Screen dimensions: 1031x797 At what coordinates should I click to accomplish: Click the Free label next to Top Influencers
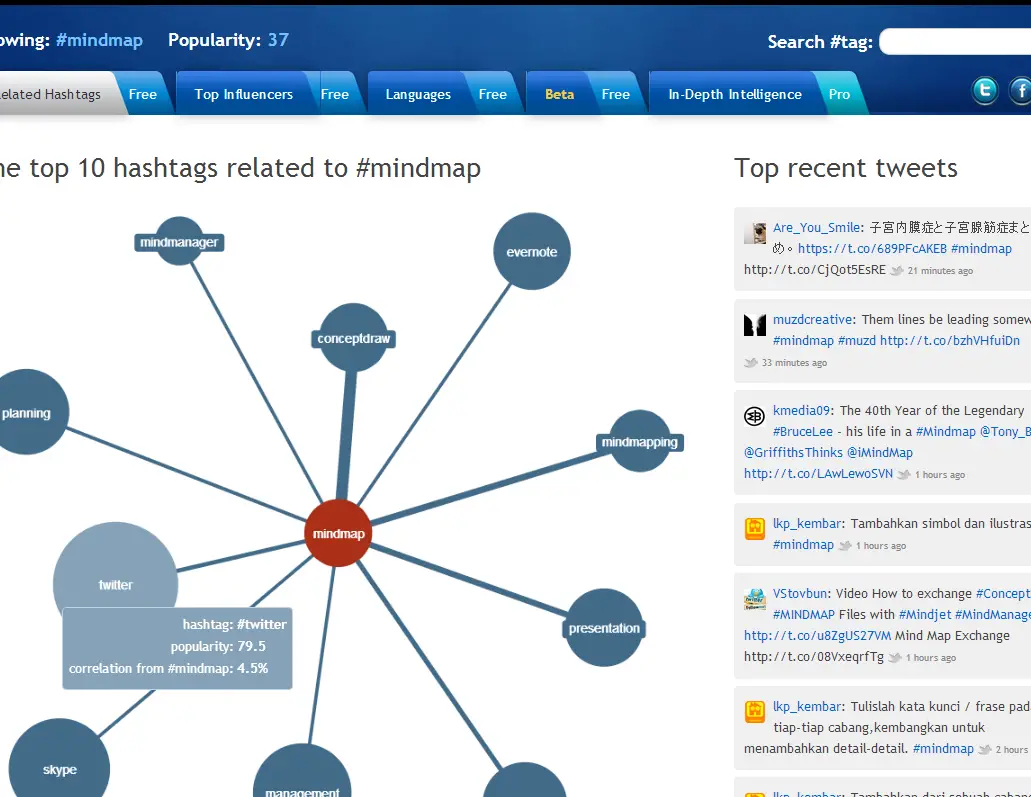pyautogui.click(x=335, y=94)
